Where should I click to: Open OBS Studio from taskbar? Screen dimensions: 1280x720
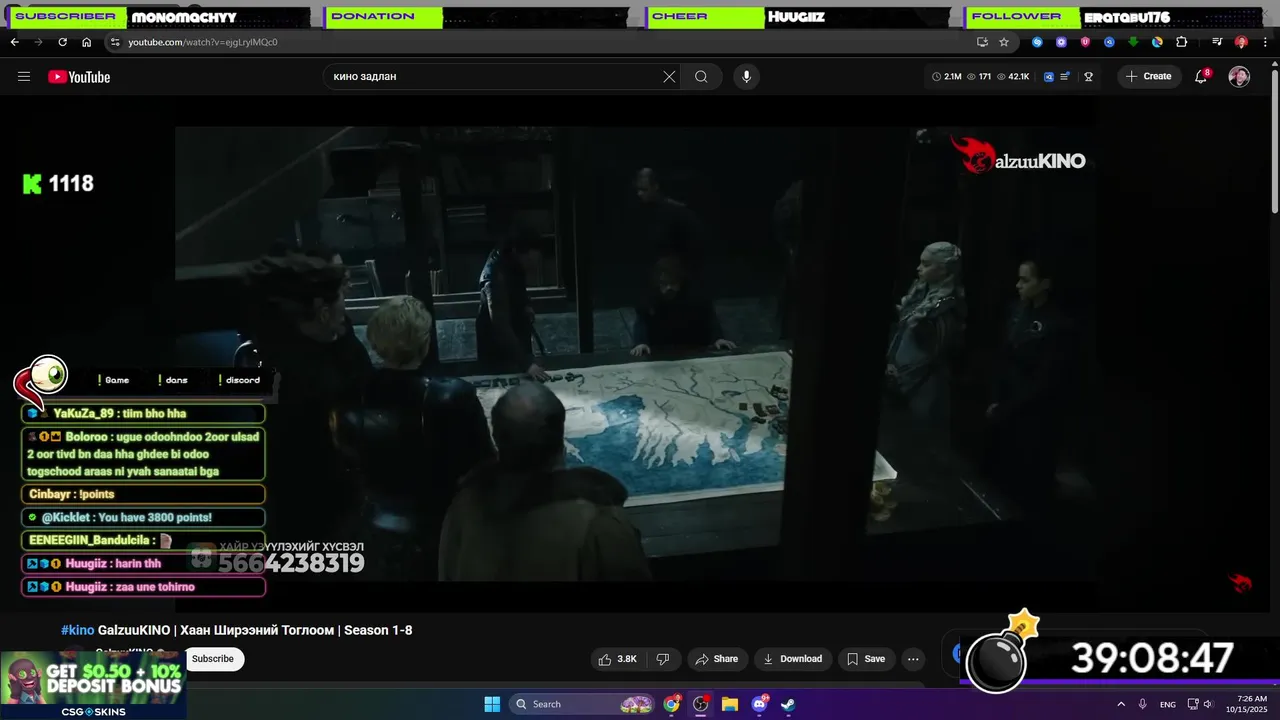(x=701, y=704)
